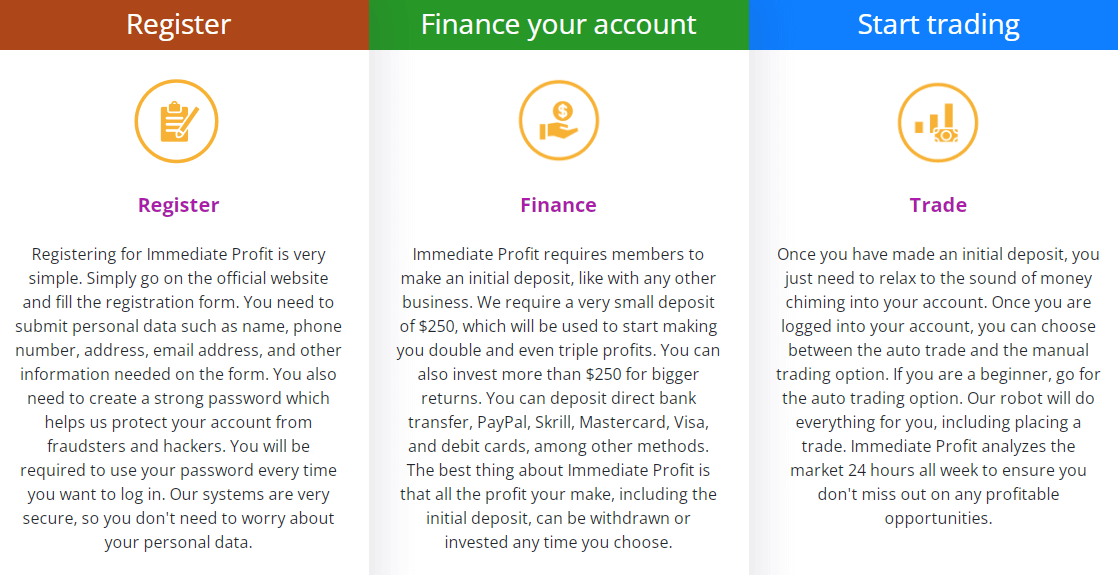Click the open hand in Finance icon
The image size is (1118, 575).
coord(557,131)
